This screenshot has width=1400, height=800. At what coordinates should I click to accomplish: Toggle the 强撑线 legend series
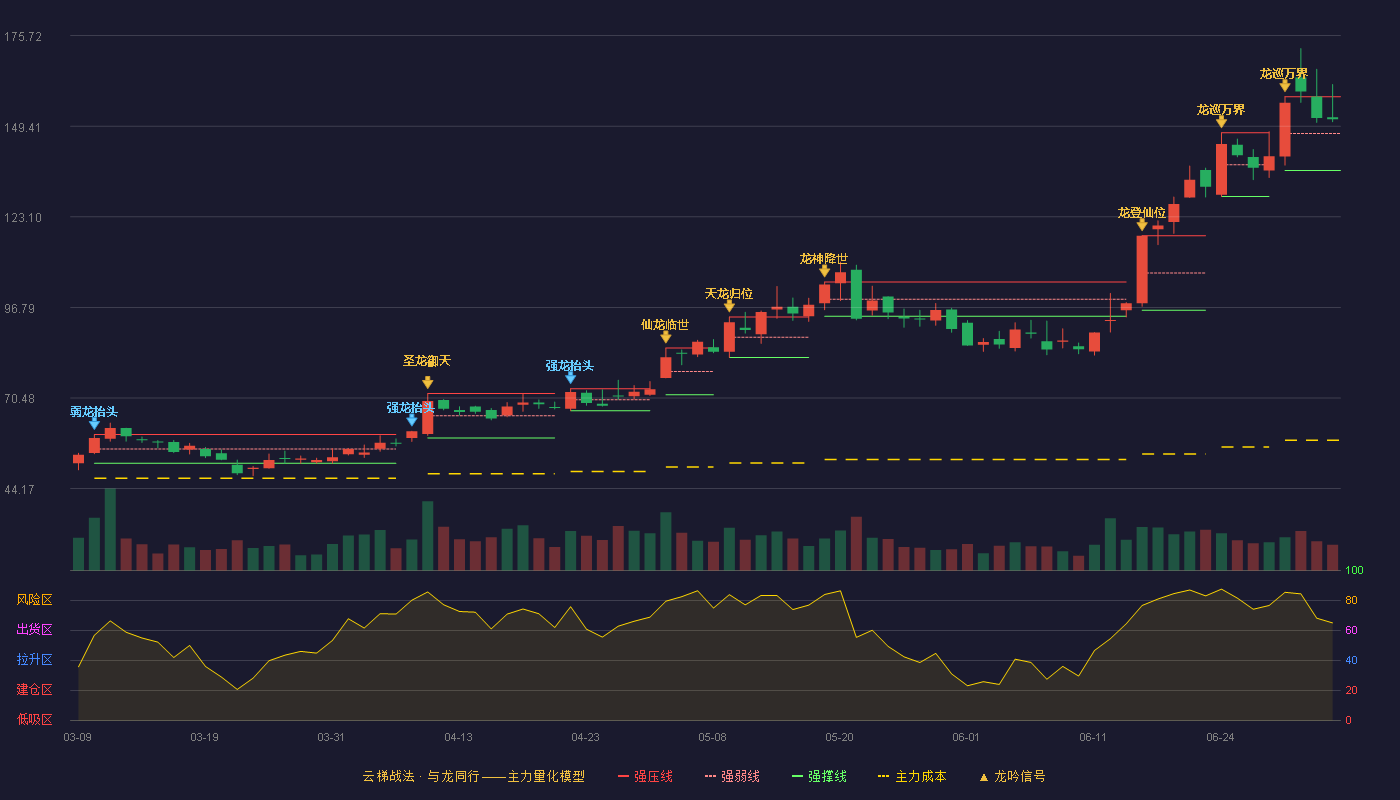[819, 776]
